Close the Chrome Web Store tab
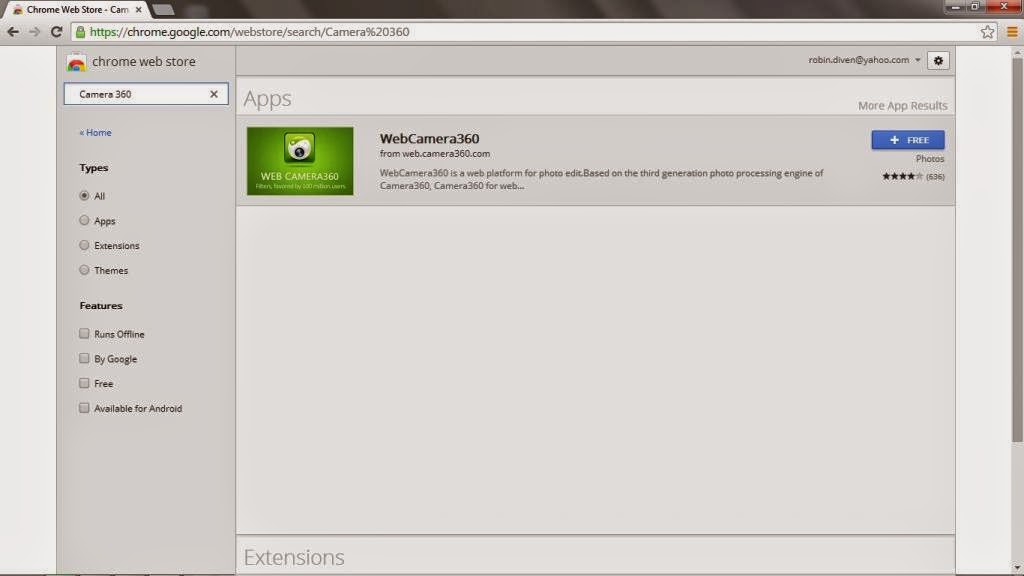 pyautogui.click(x=138, y=10)
